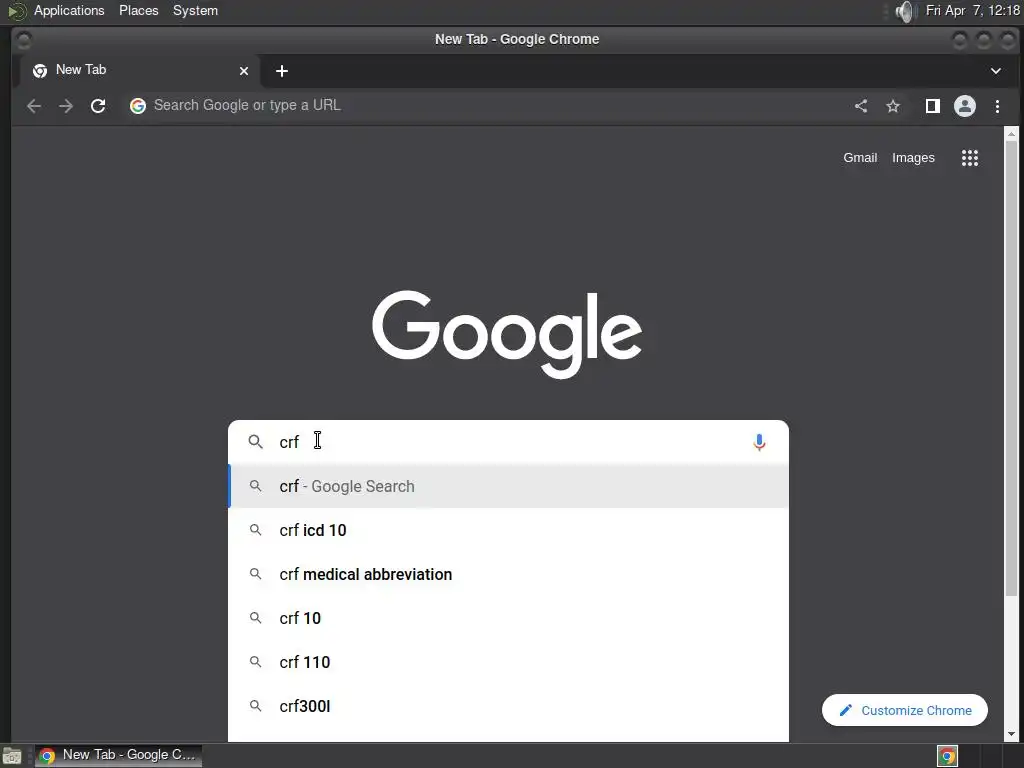Choose the 'crf 10' suggestion
The width and height of the screenshot is (1024, 768).
pos(508,618)
